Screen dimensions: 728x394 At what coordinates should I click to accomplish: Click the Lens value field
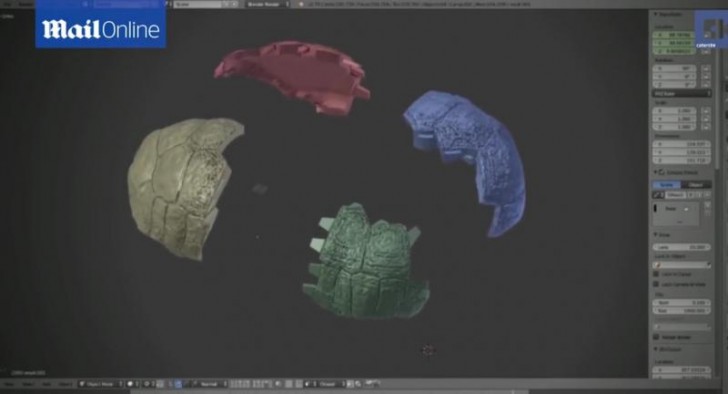coord(682,247)
